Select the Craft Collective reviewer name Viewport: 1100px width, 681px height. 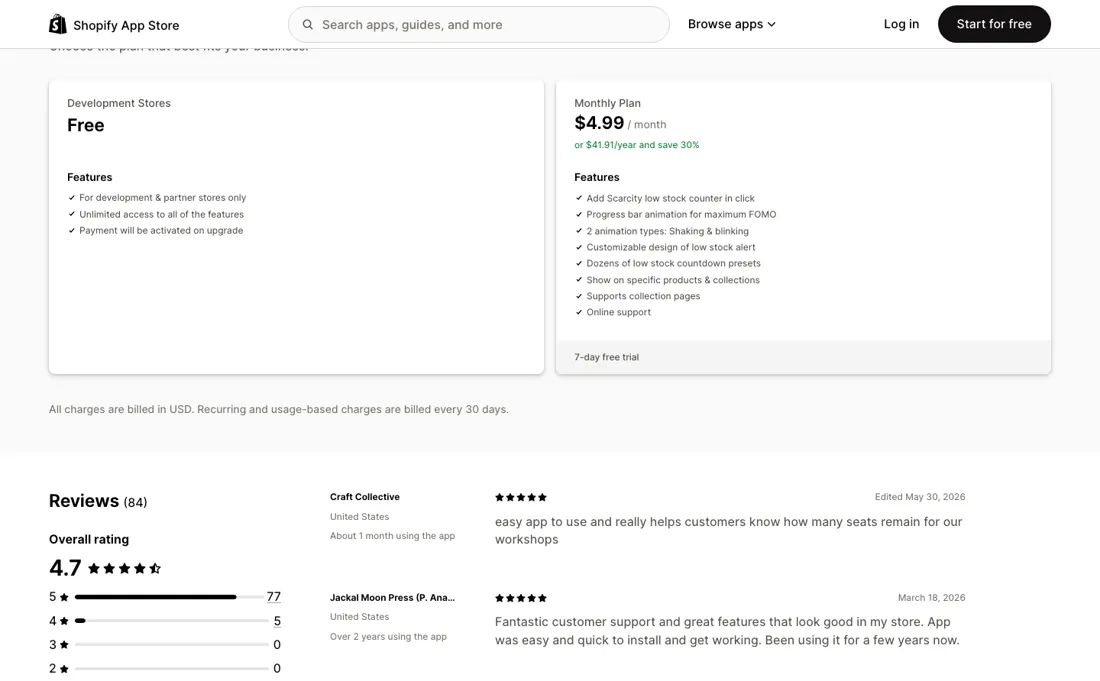click(365, 497)
